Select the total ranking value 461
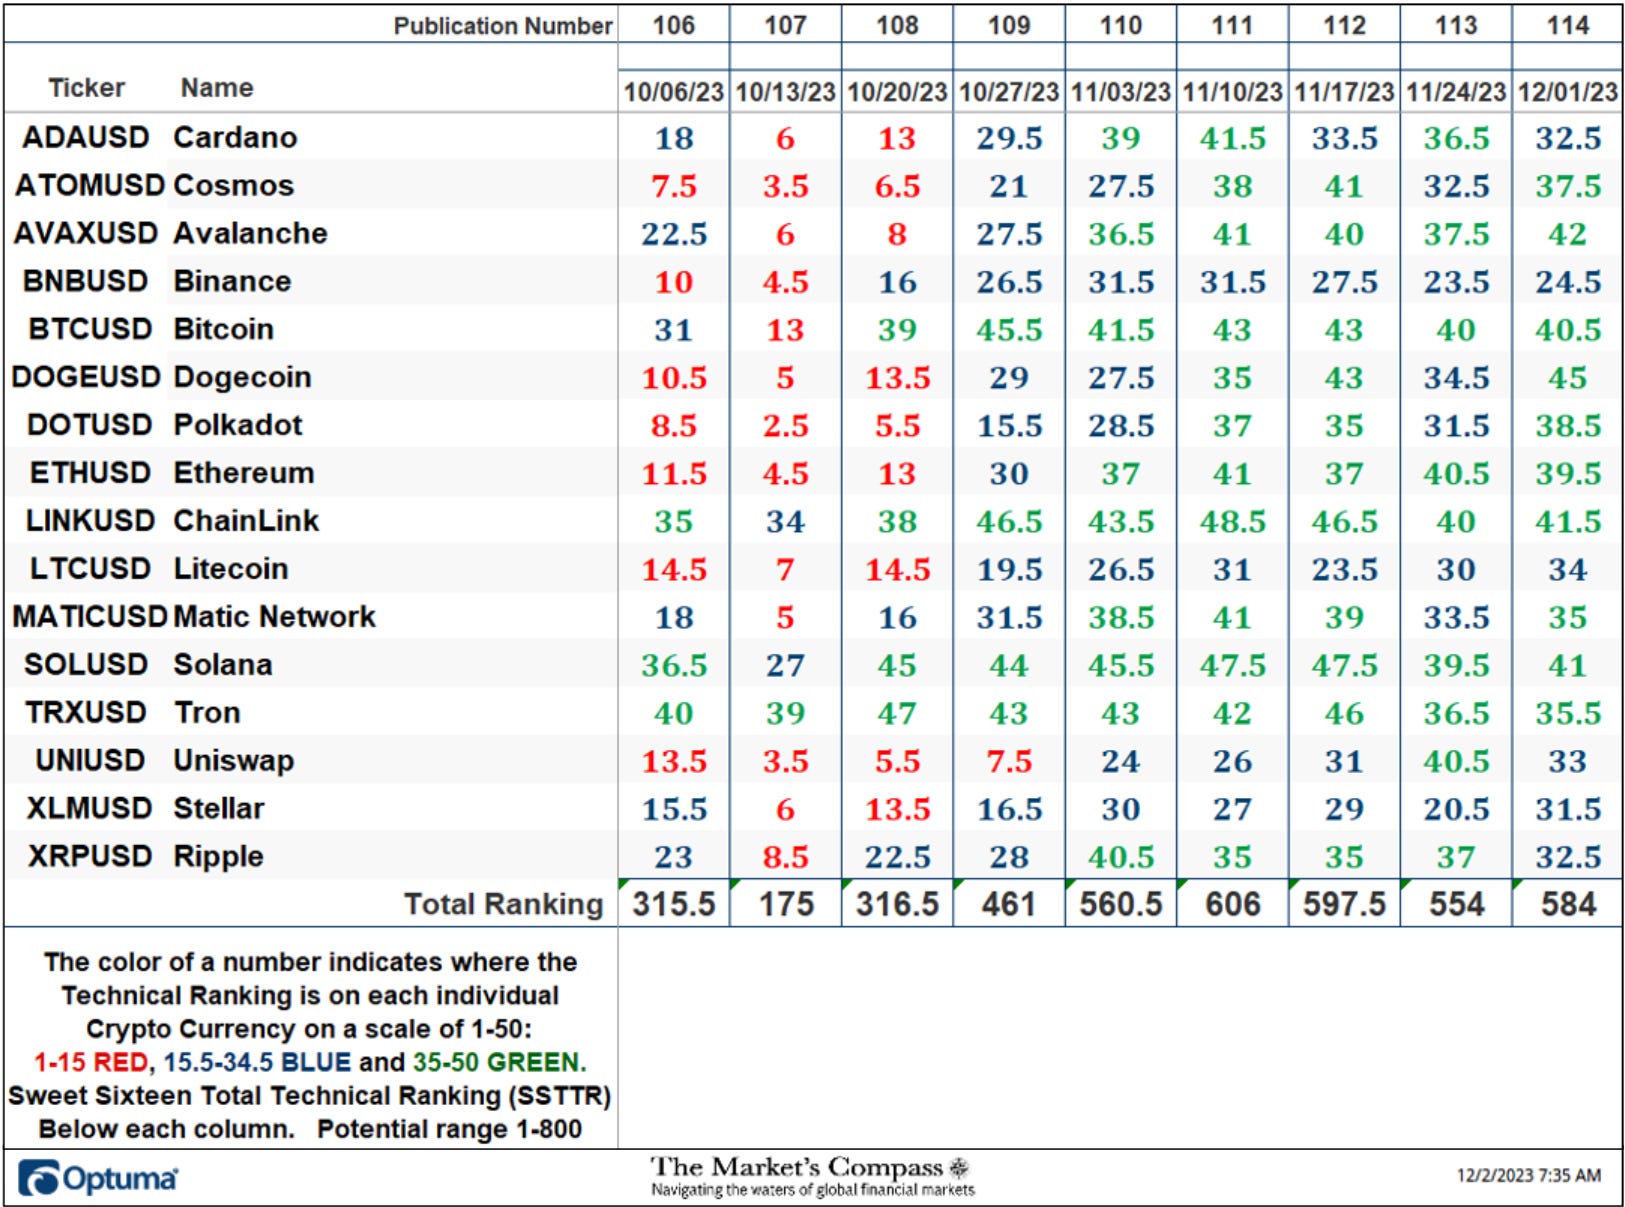 coord(1009,905)
